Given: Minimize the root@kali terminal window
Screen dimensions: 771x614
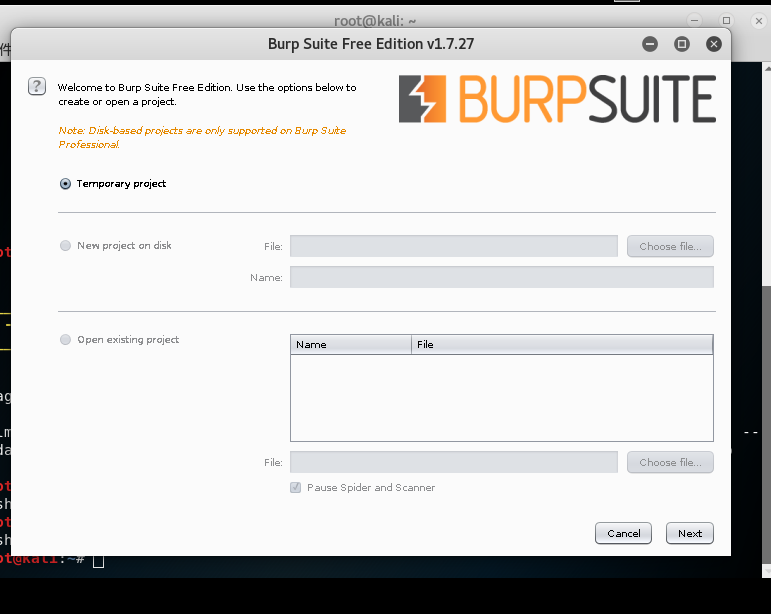Looking at the screenshot, I should click(694, 21).
